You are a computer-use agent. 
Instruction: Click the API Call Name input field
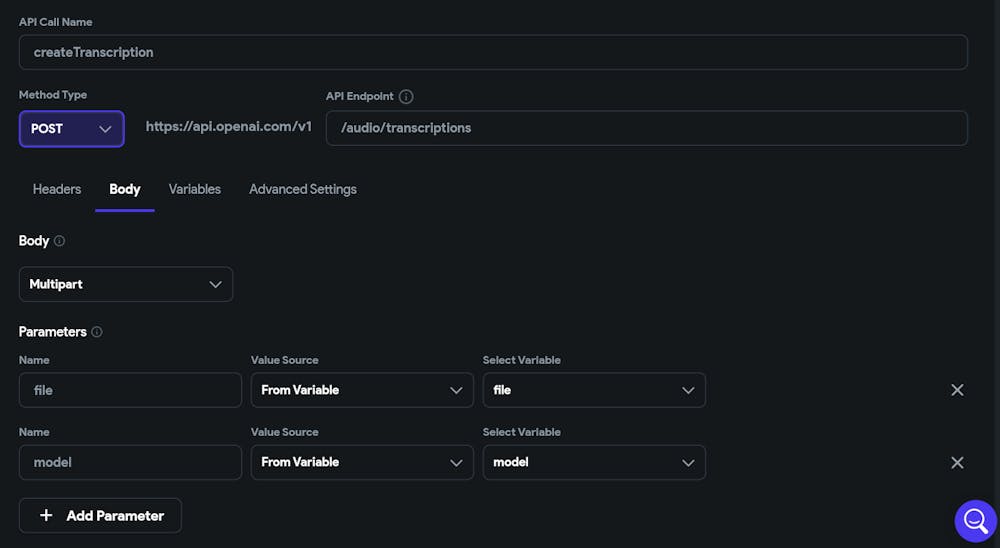(493, 52)
